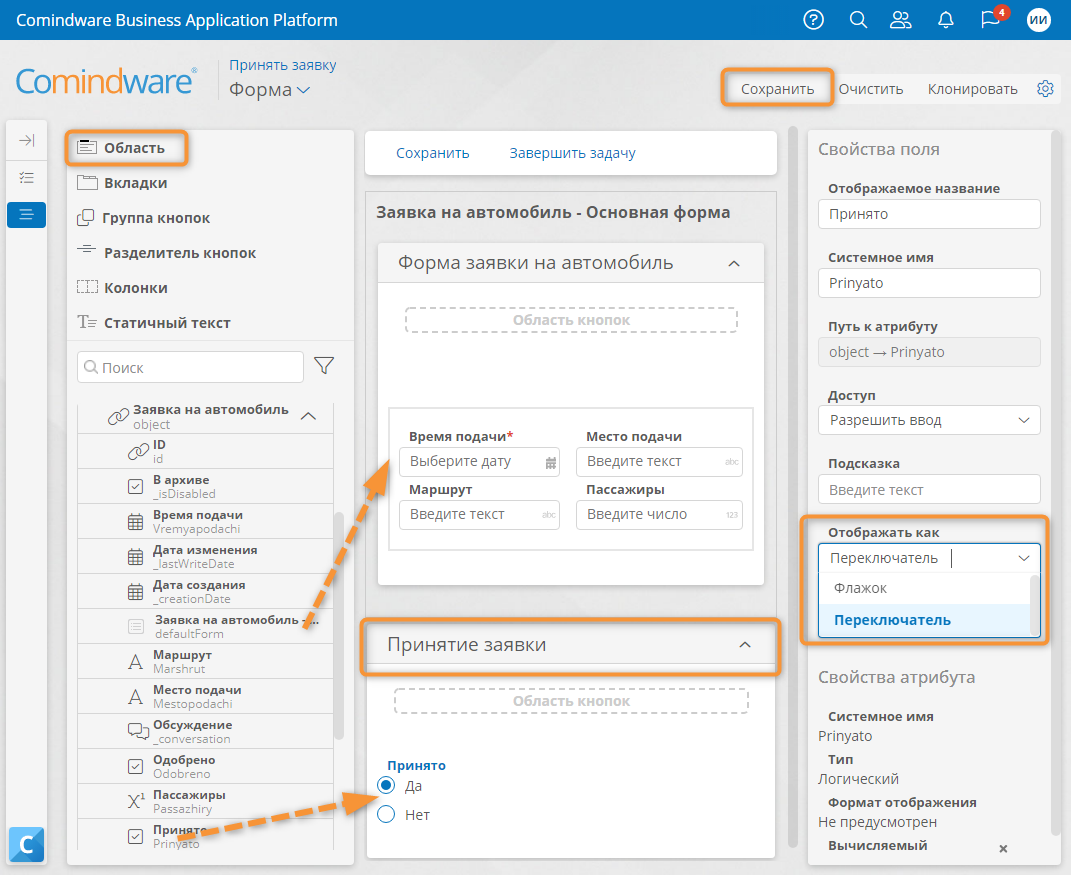Select the Нет radio option
The height and width of the screenshot is (875, 1071).
(x=386, y=814)
